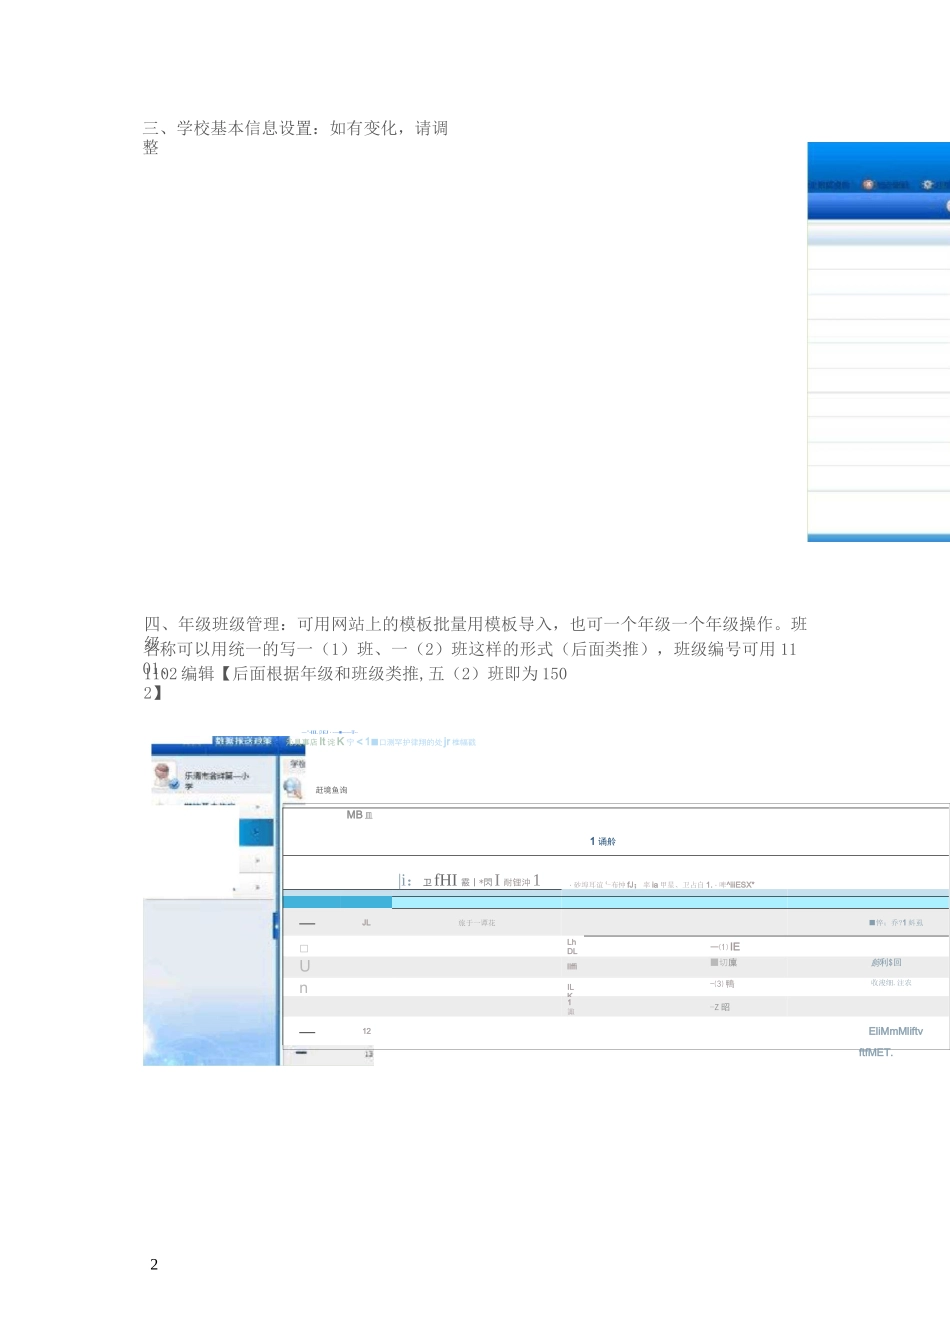Click the highlighted blue sidebar arrow
This screenshot has height=1344, width=950.
(256, 832)
